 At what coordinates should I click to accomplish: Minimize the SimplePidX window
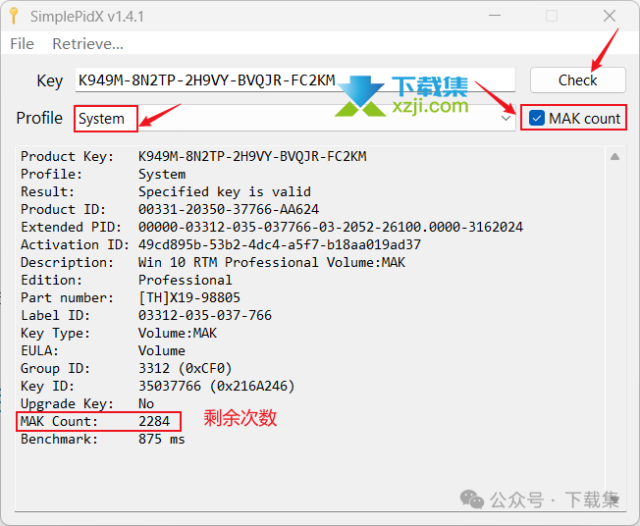coord(495,16)
